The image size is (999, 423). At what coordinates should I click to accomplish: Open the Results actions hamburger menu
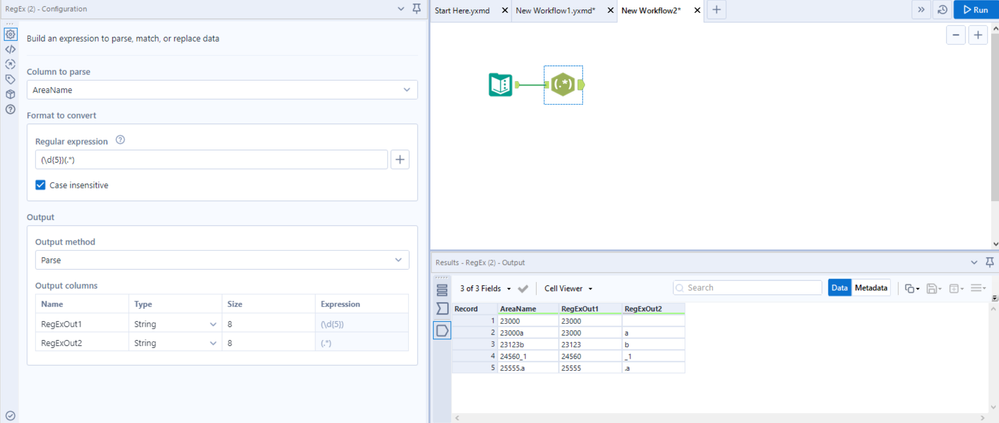coord(978,289)
